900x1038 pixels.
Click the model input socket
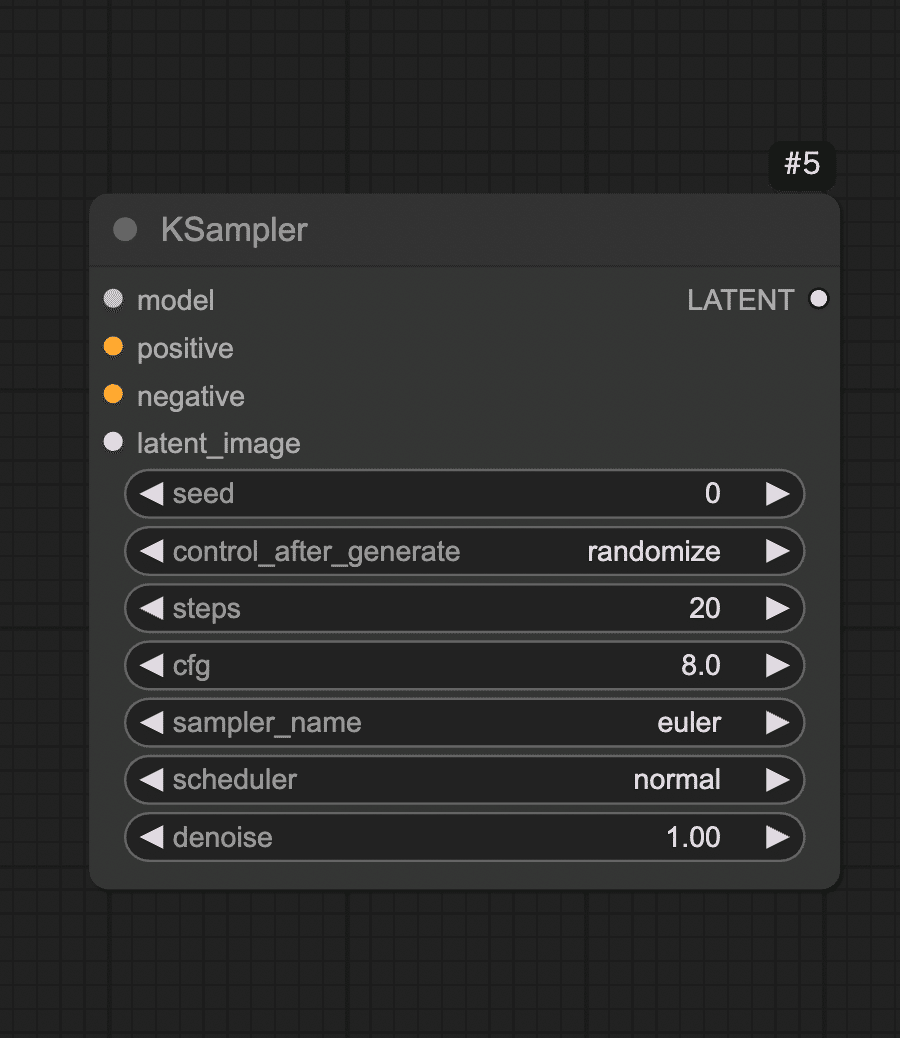[113, 299]
